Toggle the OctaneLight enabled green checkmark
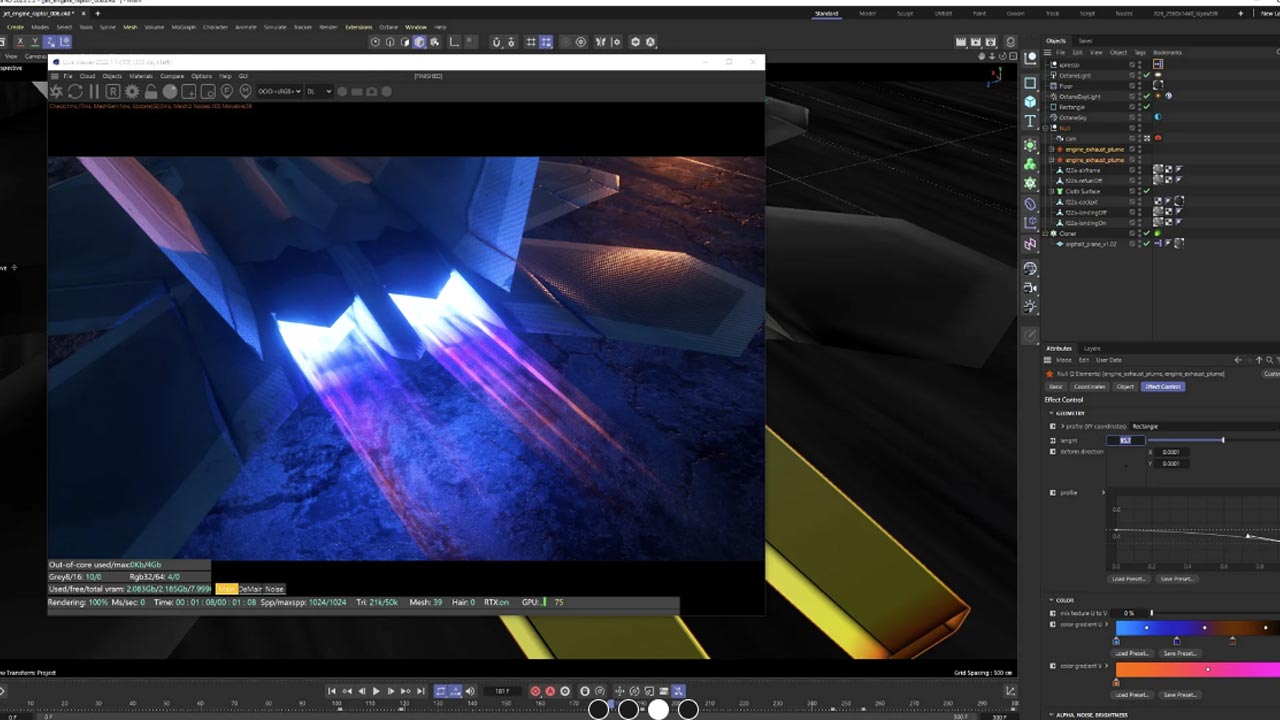 (1146, 75)
